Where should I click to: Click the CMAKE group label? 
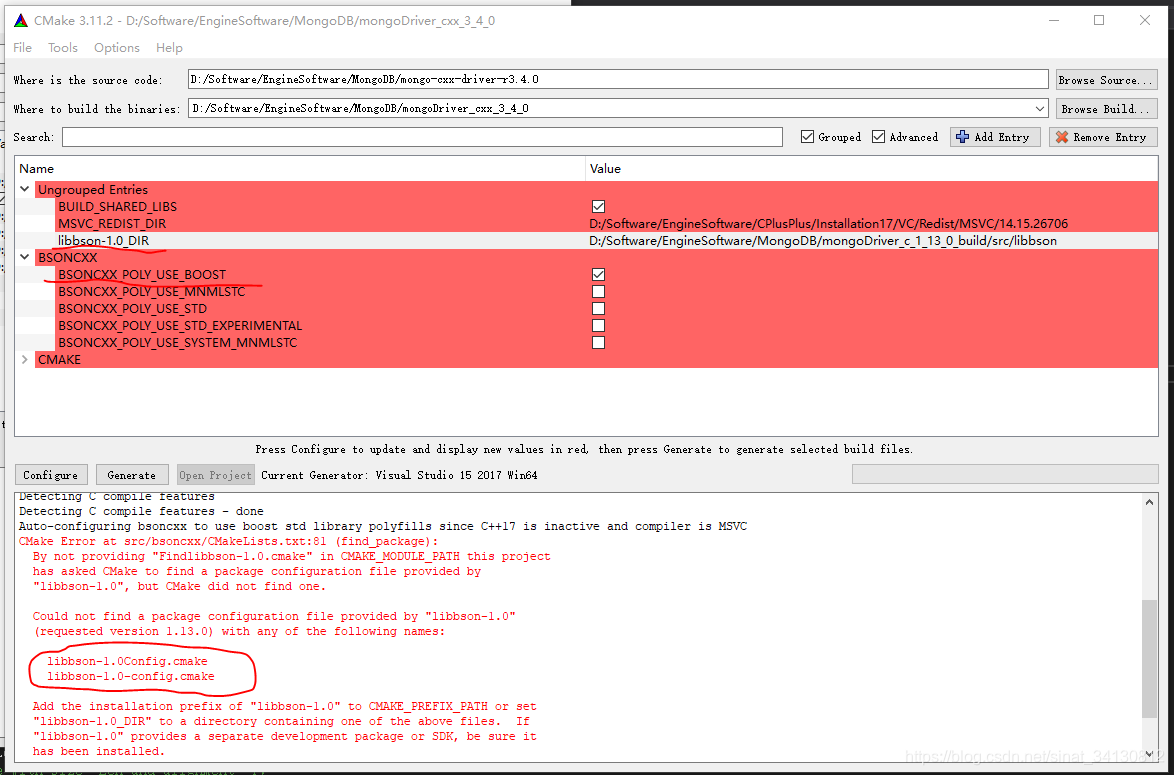coord(59,359)
